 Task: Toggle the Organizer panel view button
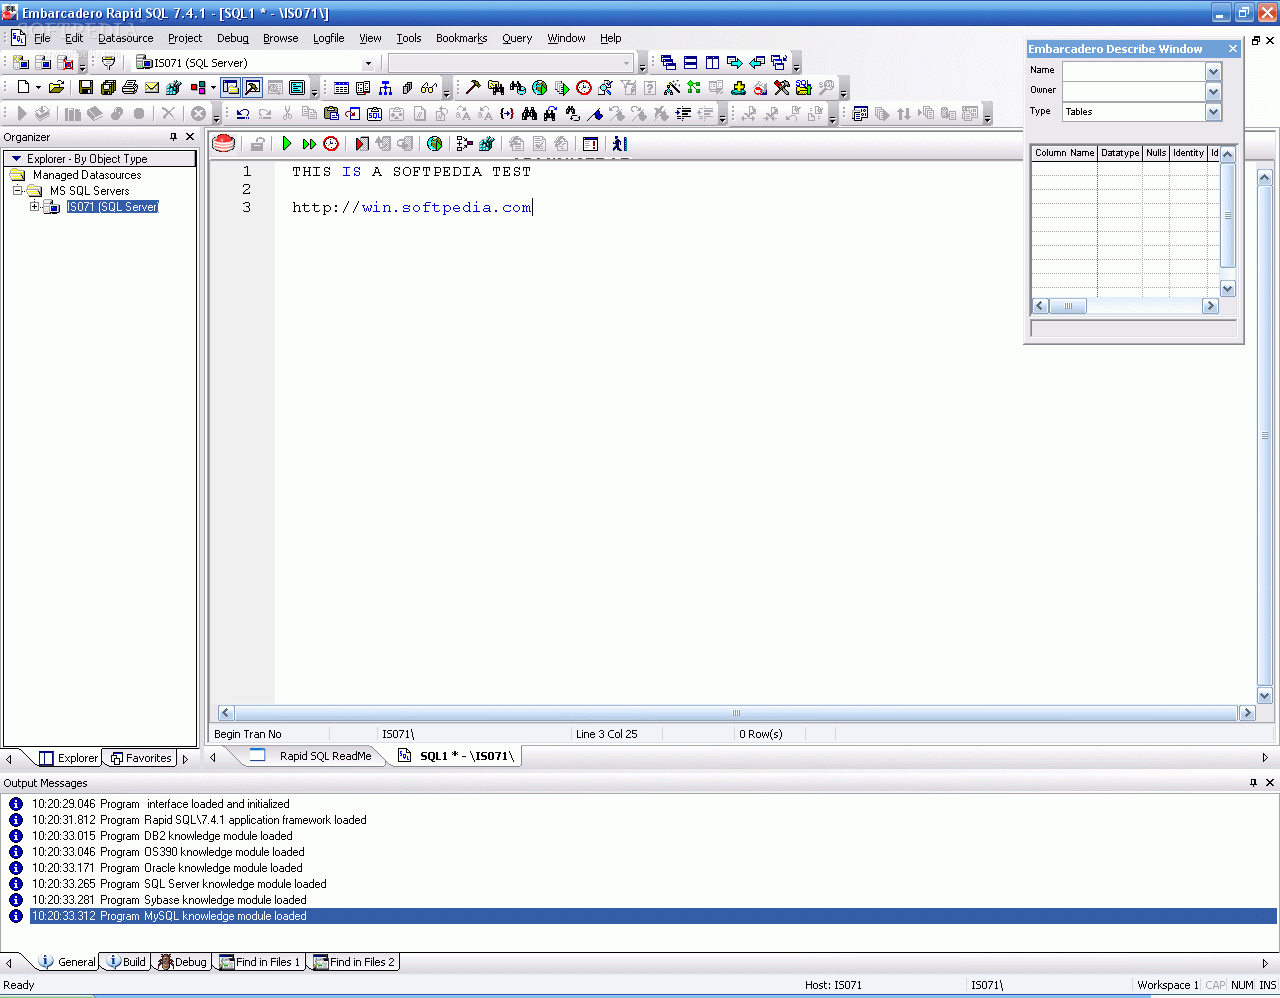click(x=231, y=88)
